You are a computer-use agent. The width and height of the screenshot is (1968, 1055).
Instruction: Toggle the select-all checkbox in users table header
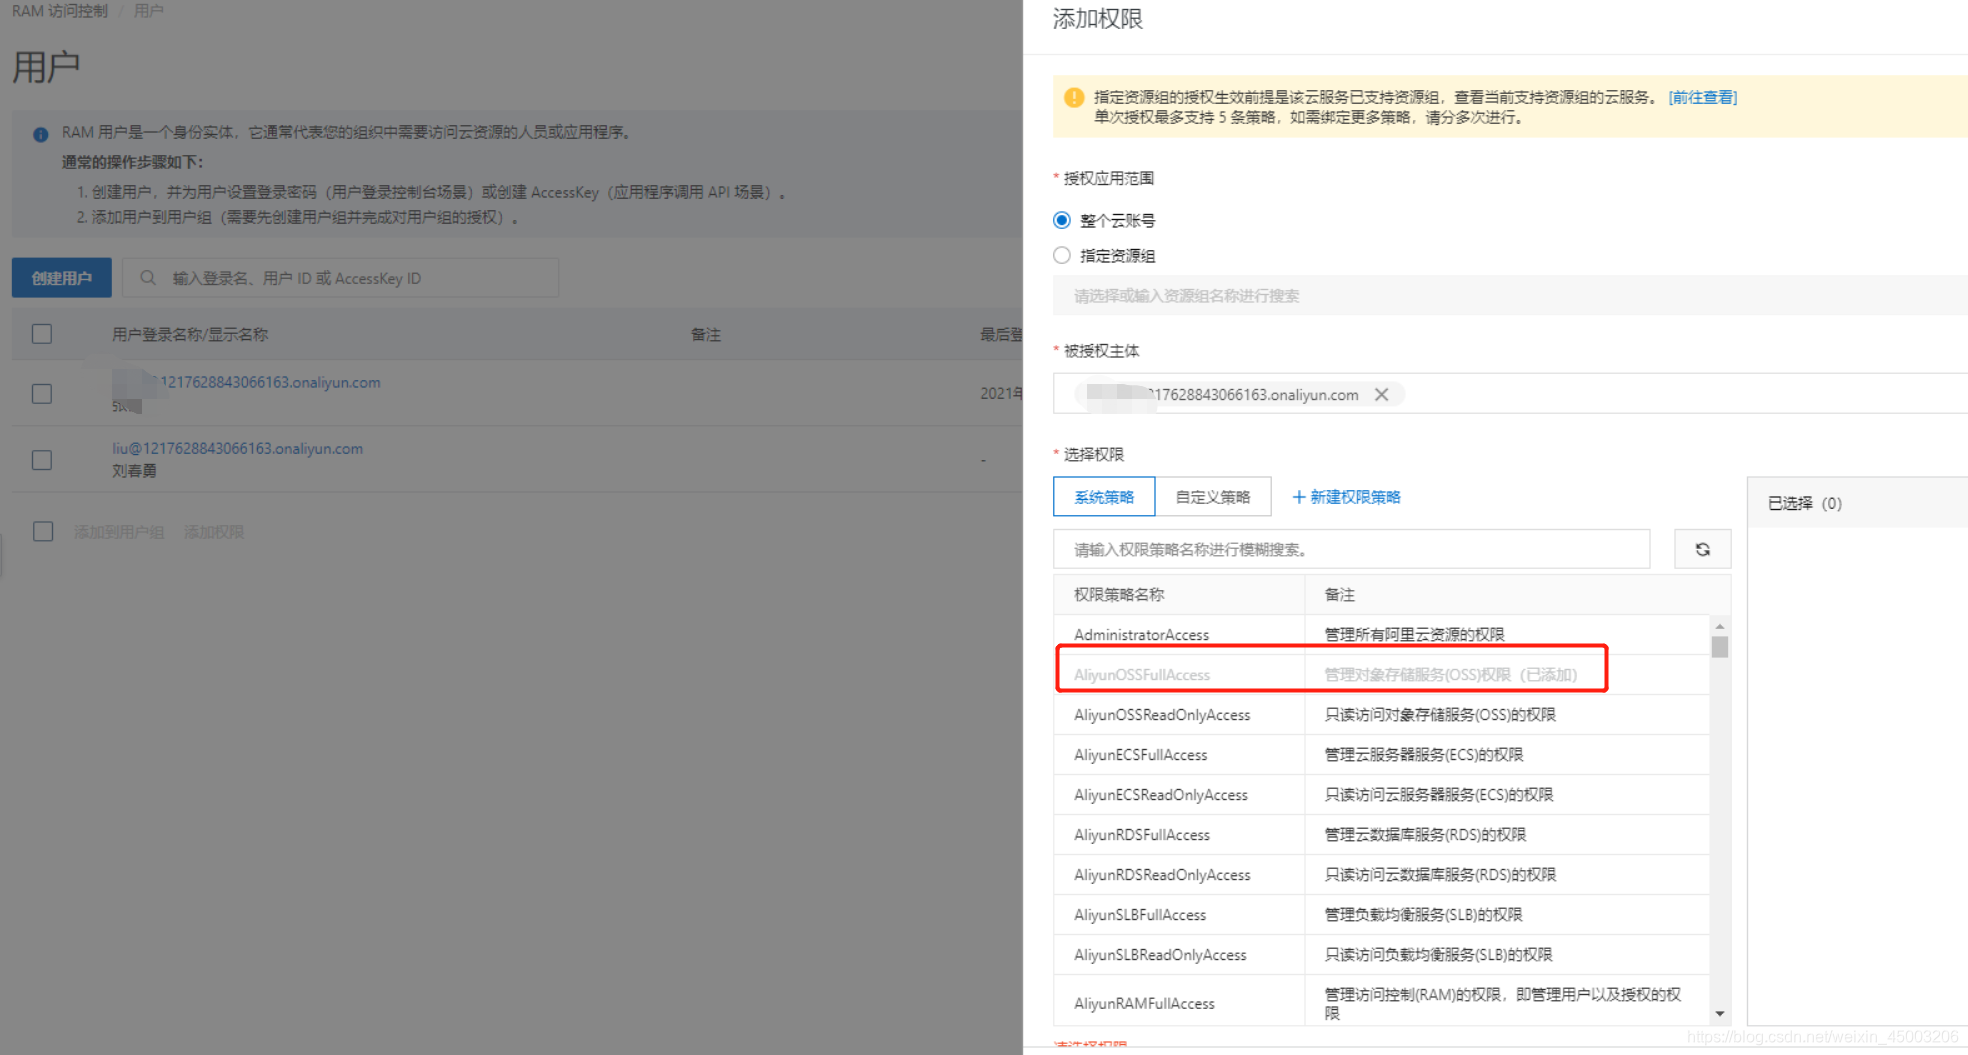[x=42, y=334]
